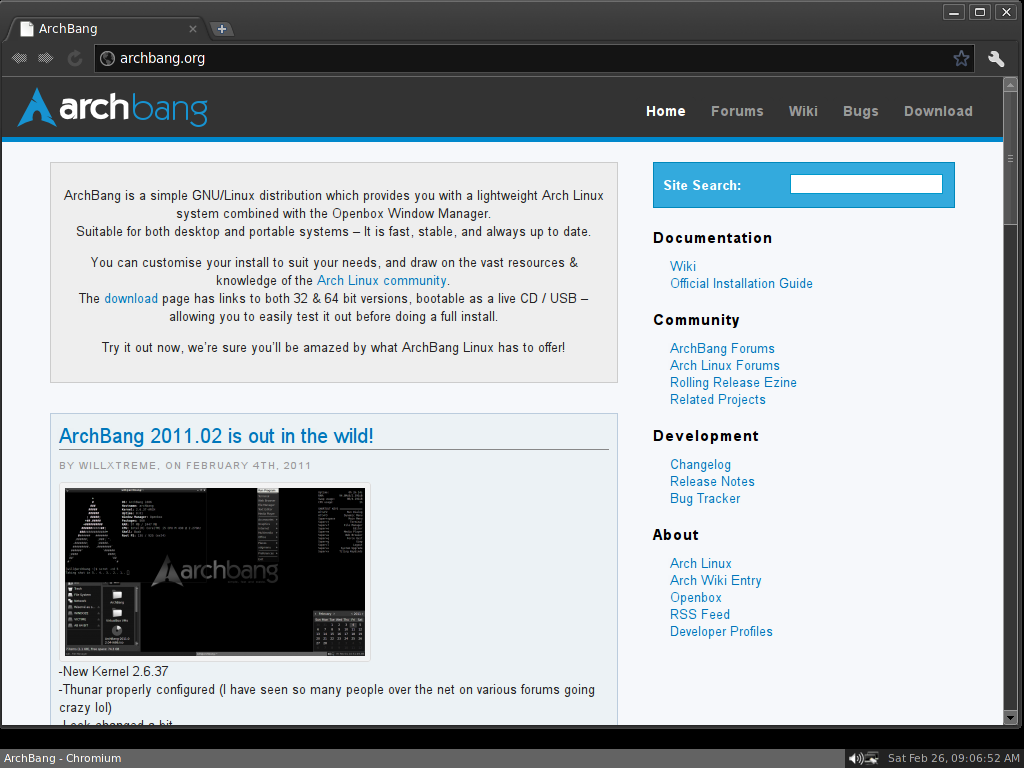Screen dimensions: 1024x768
Task: Click the page scrollbar thumb
Action: coord(1010,158)
